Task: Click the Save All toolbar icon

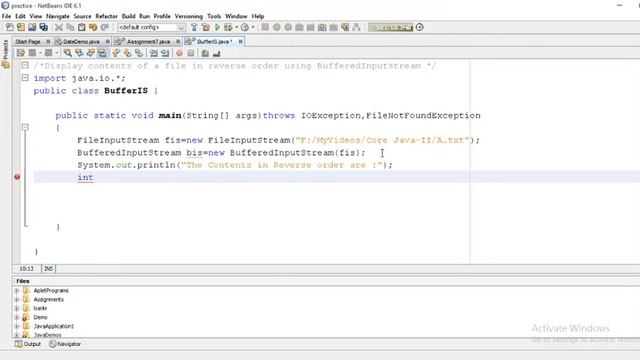Action: click(x=44, y=27)
